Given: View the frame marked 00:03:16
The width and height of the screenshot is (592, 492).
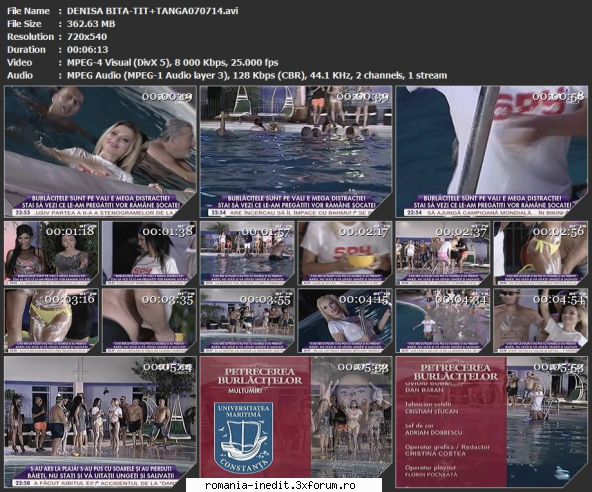Looking at the screenshot, I should [51, 321].
